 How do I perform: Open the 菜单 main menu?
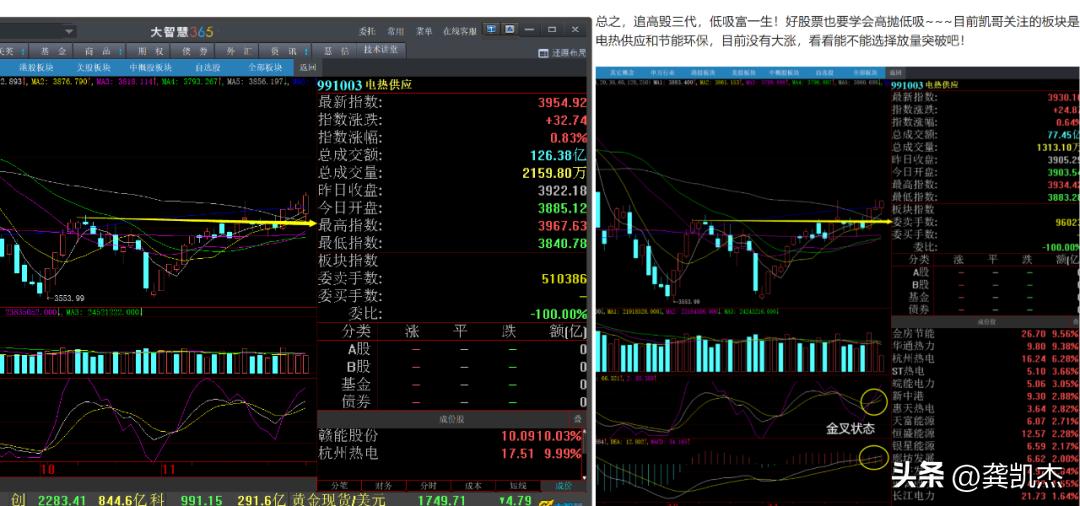click(424, 31)
